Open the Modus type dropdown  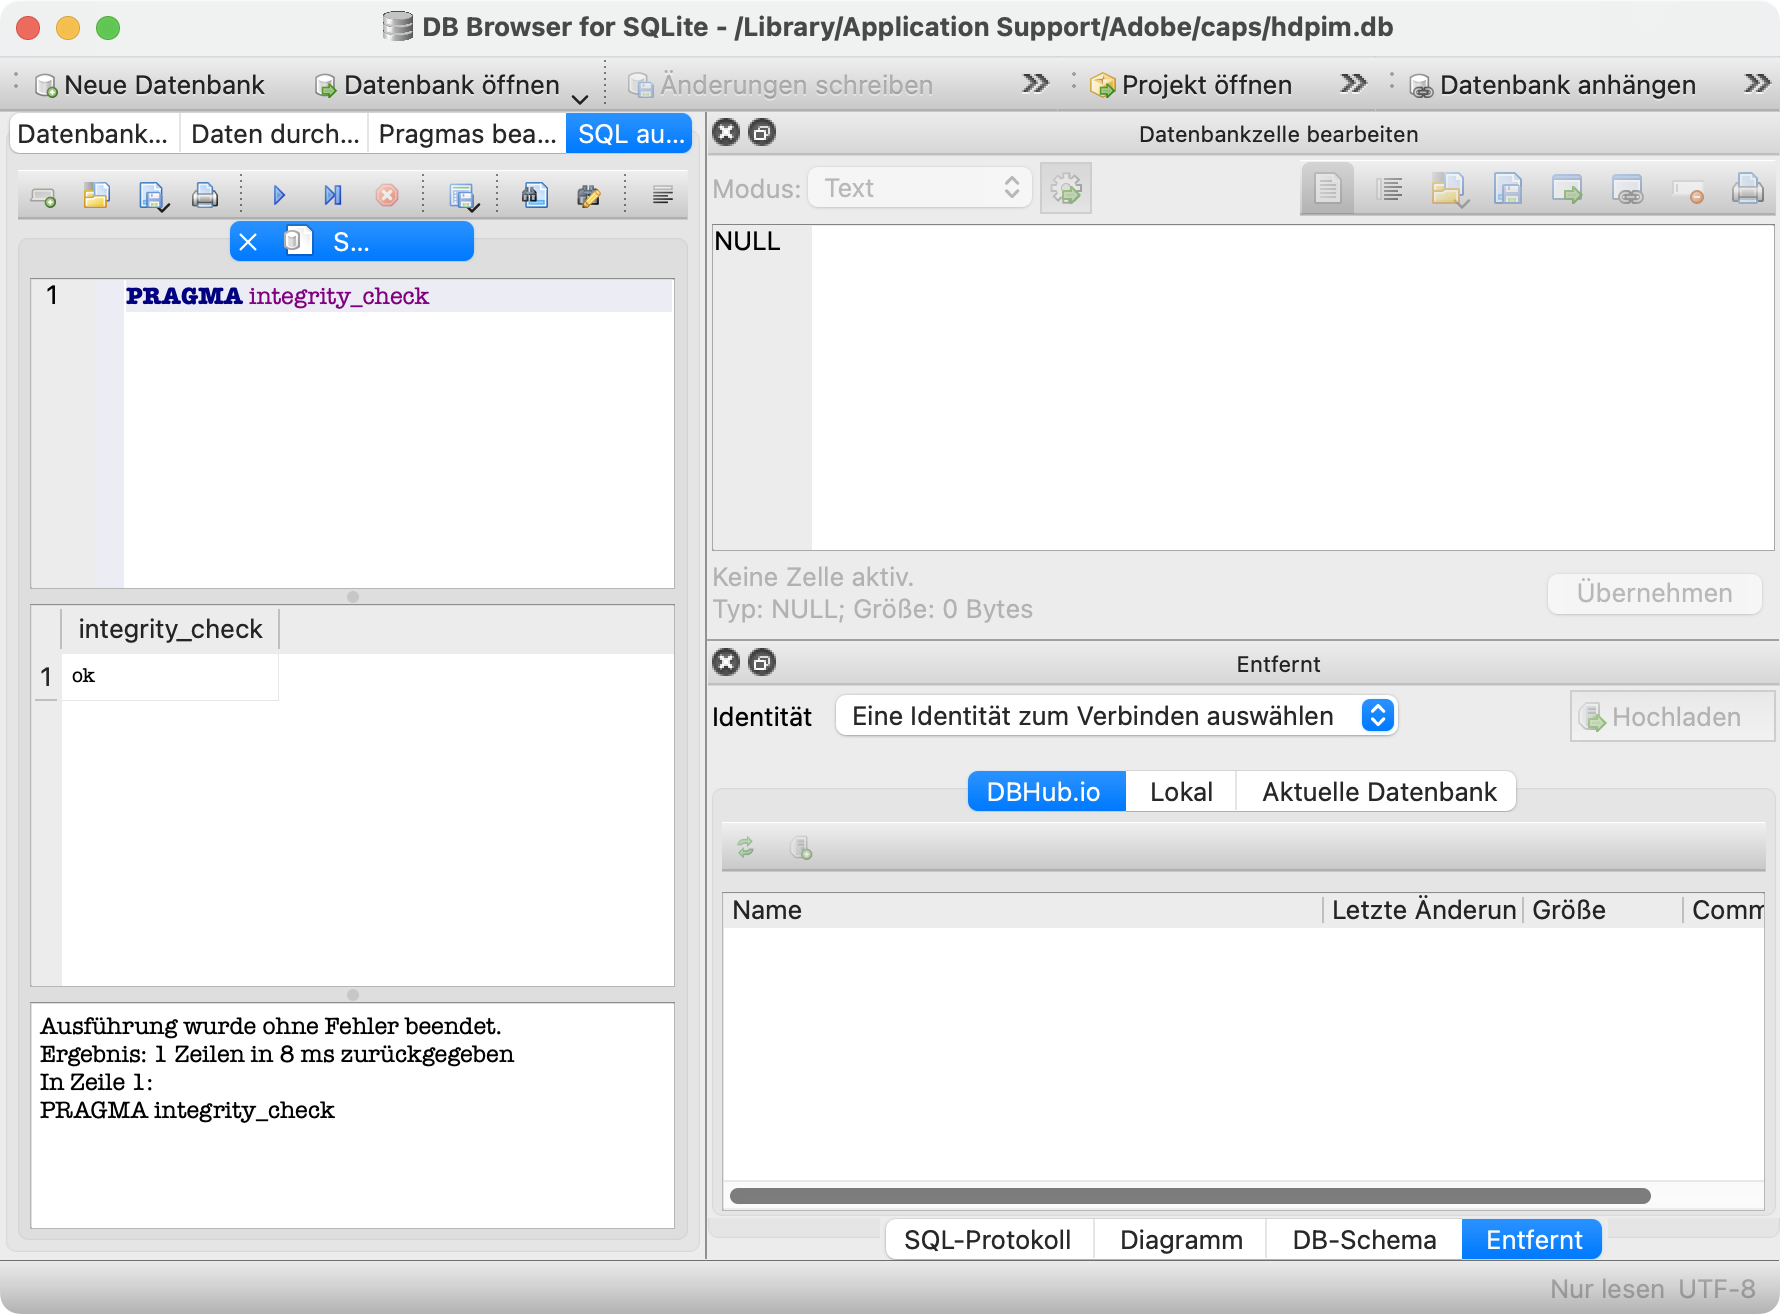919,188
